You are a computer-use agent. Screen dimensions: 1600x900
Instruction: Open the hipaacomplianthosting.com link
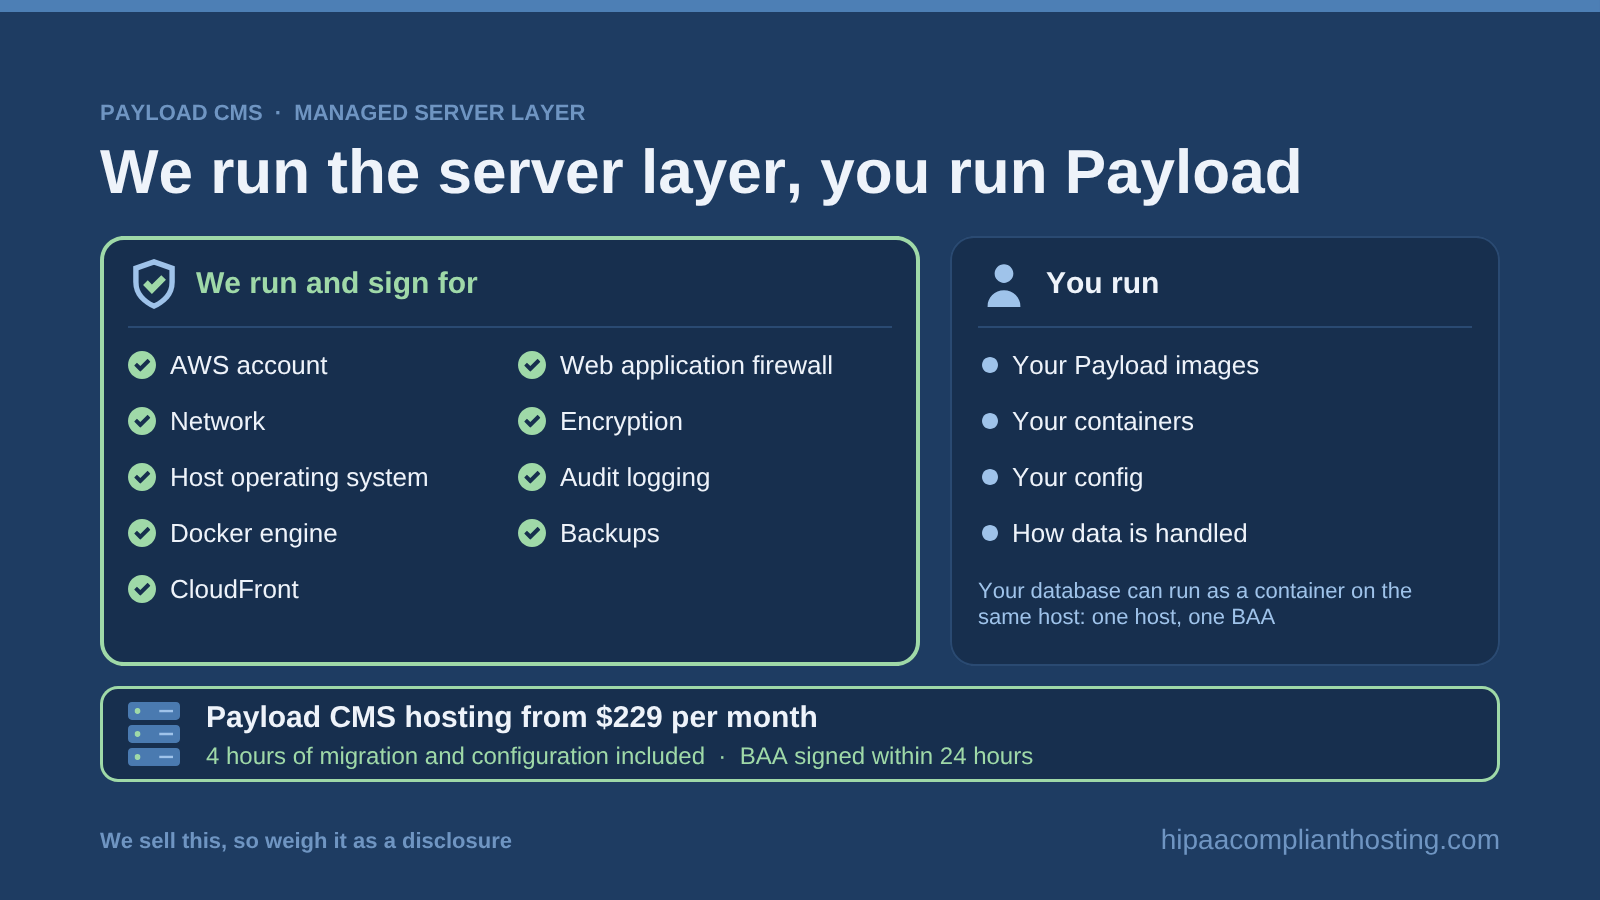(1330, 840)
